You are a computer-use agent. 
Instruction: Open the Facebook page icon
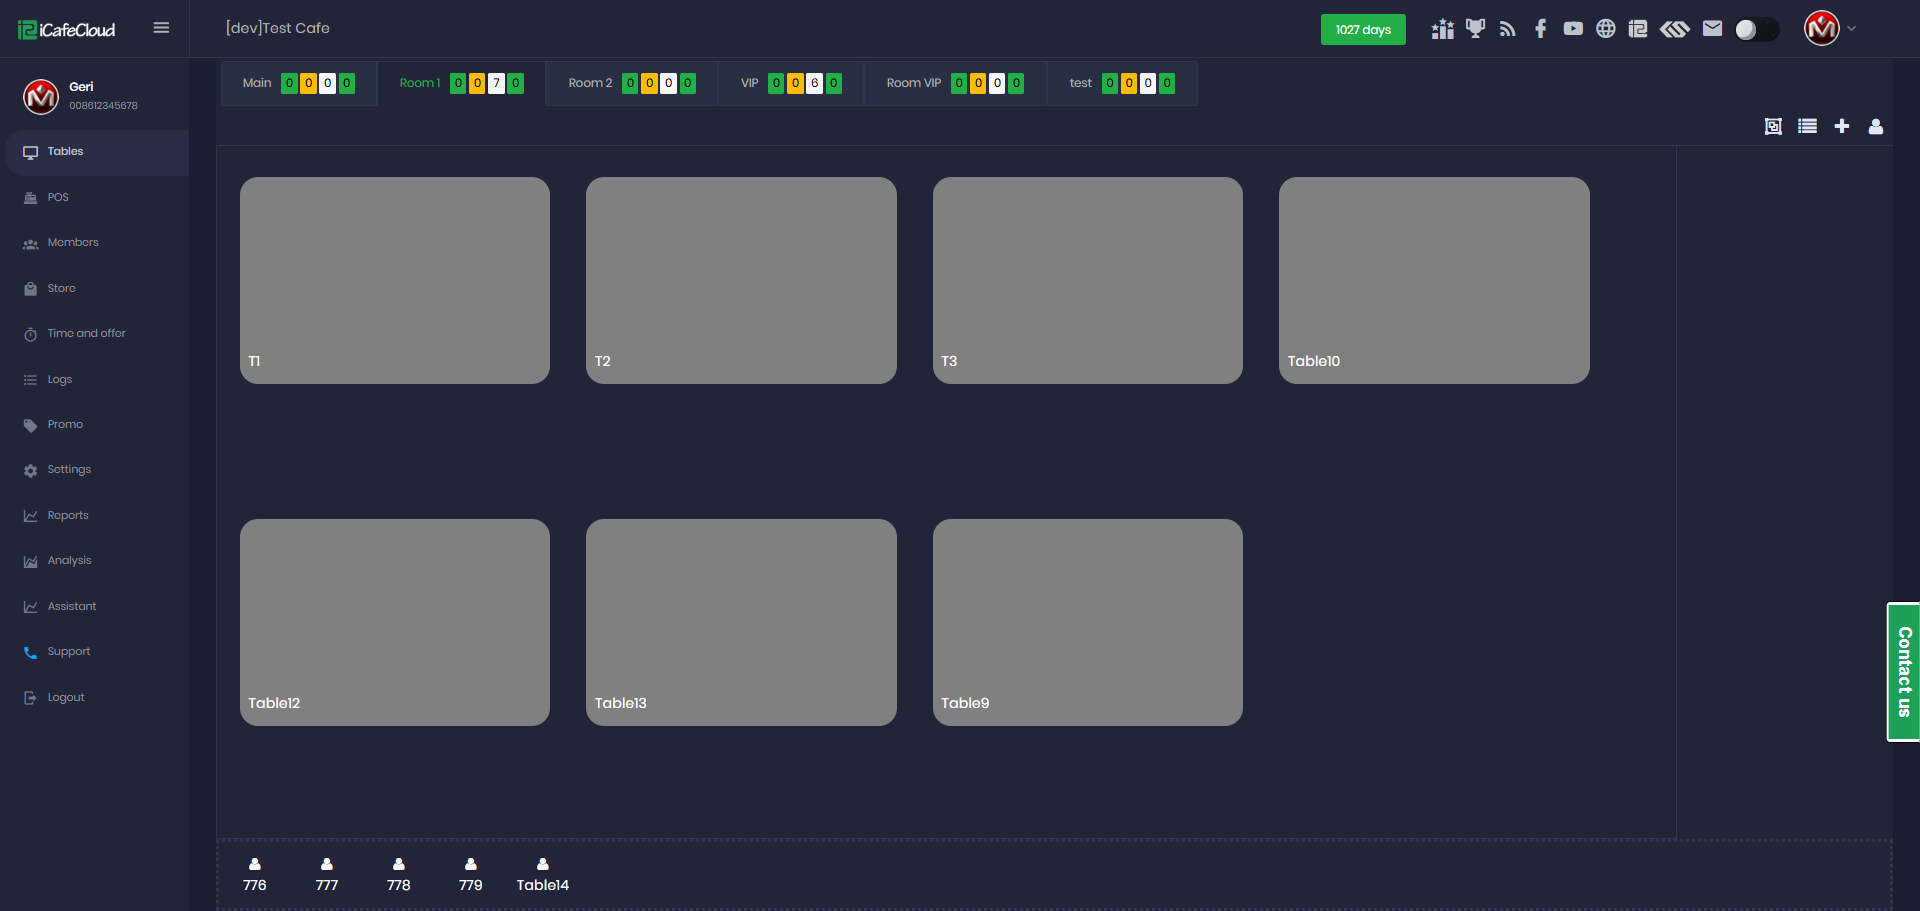point(1541,29)
